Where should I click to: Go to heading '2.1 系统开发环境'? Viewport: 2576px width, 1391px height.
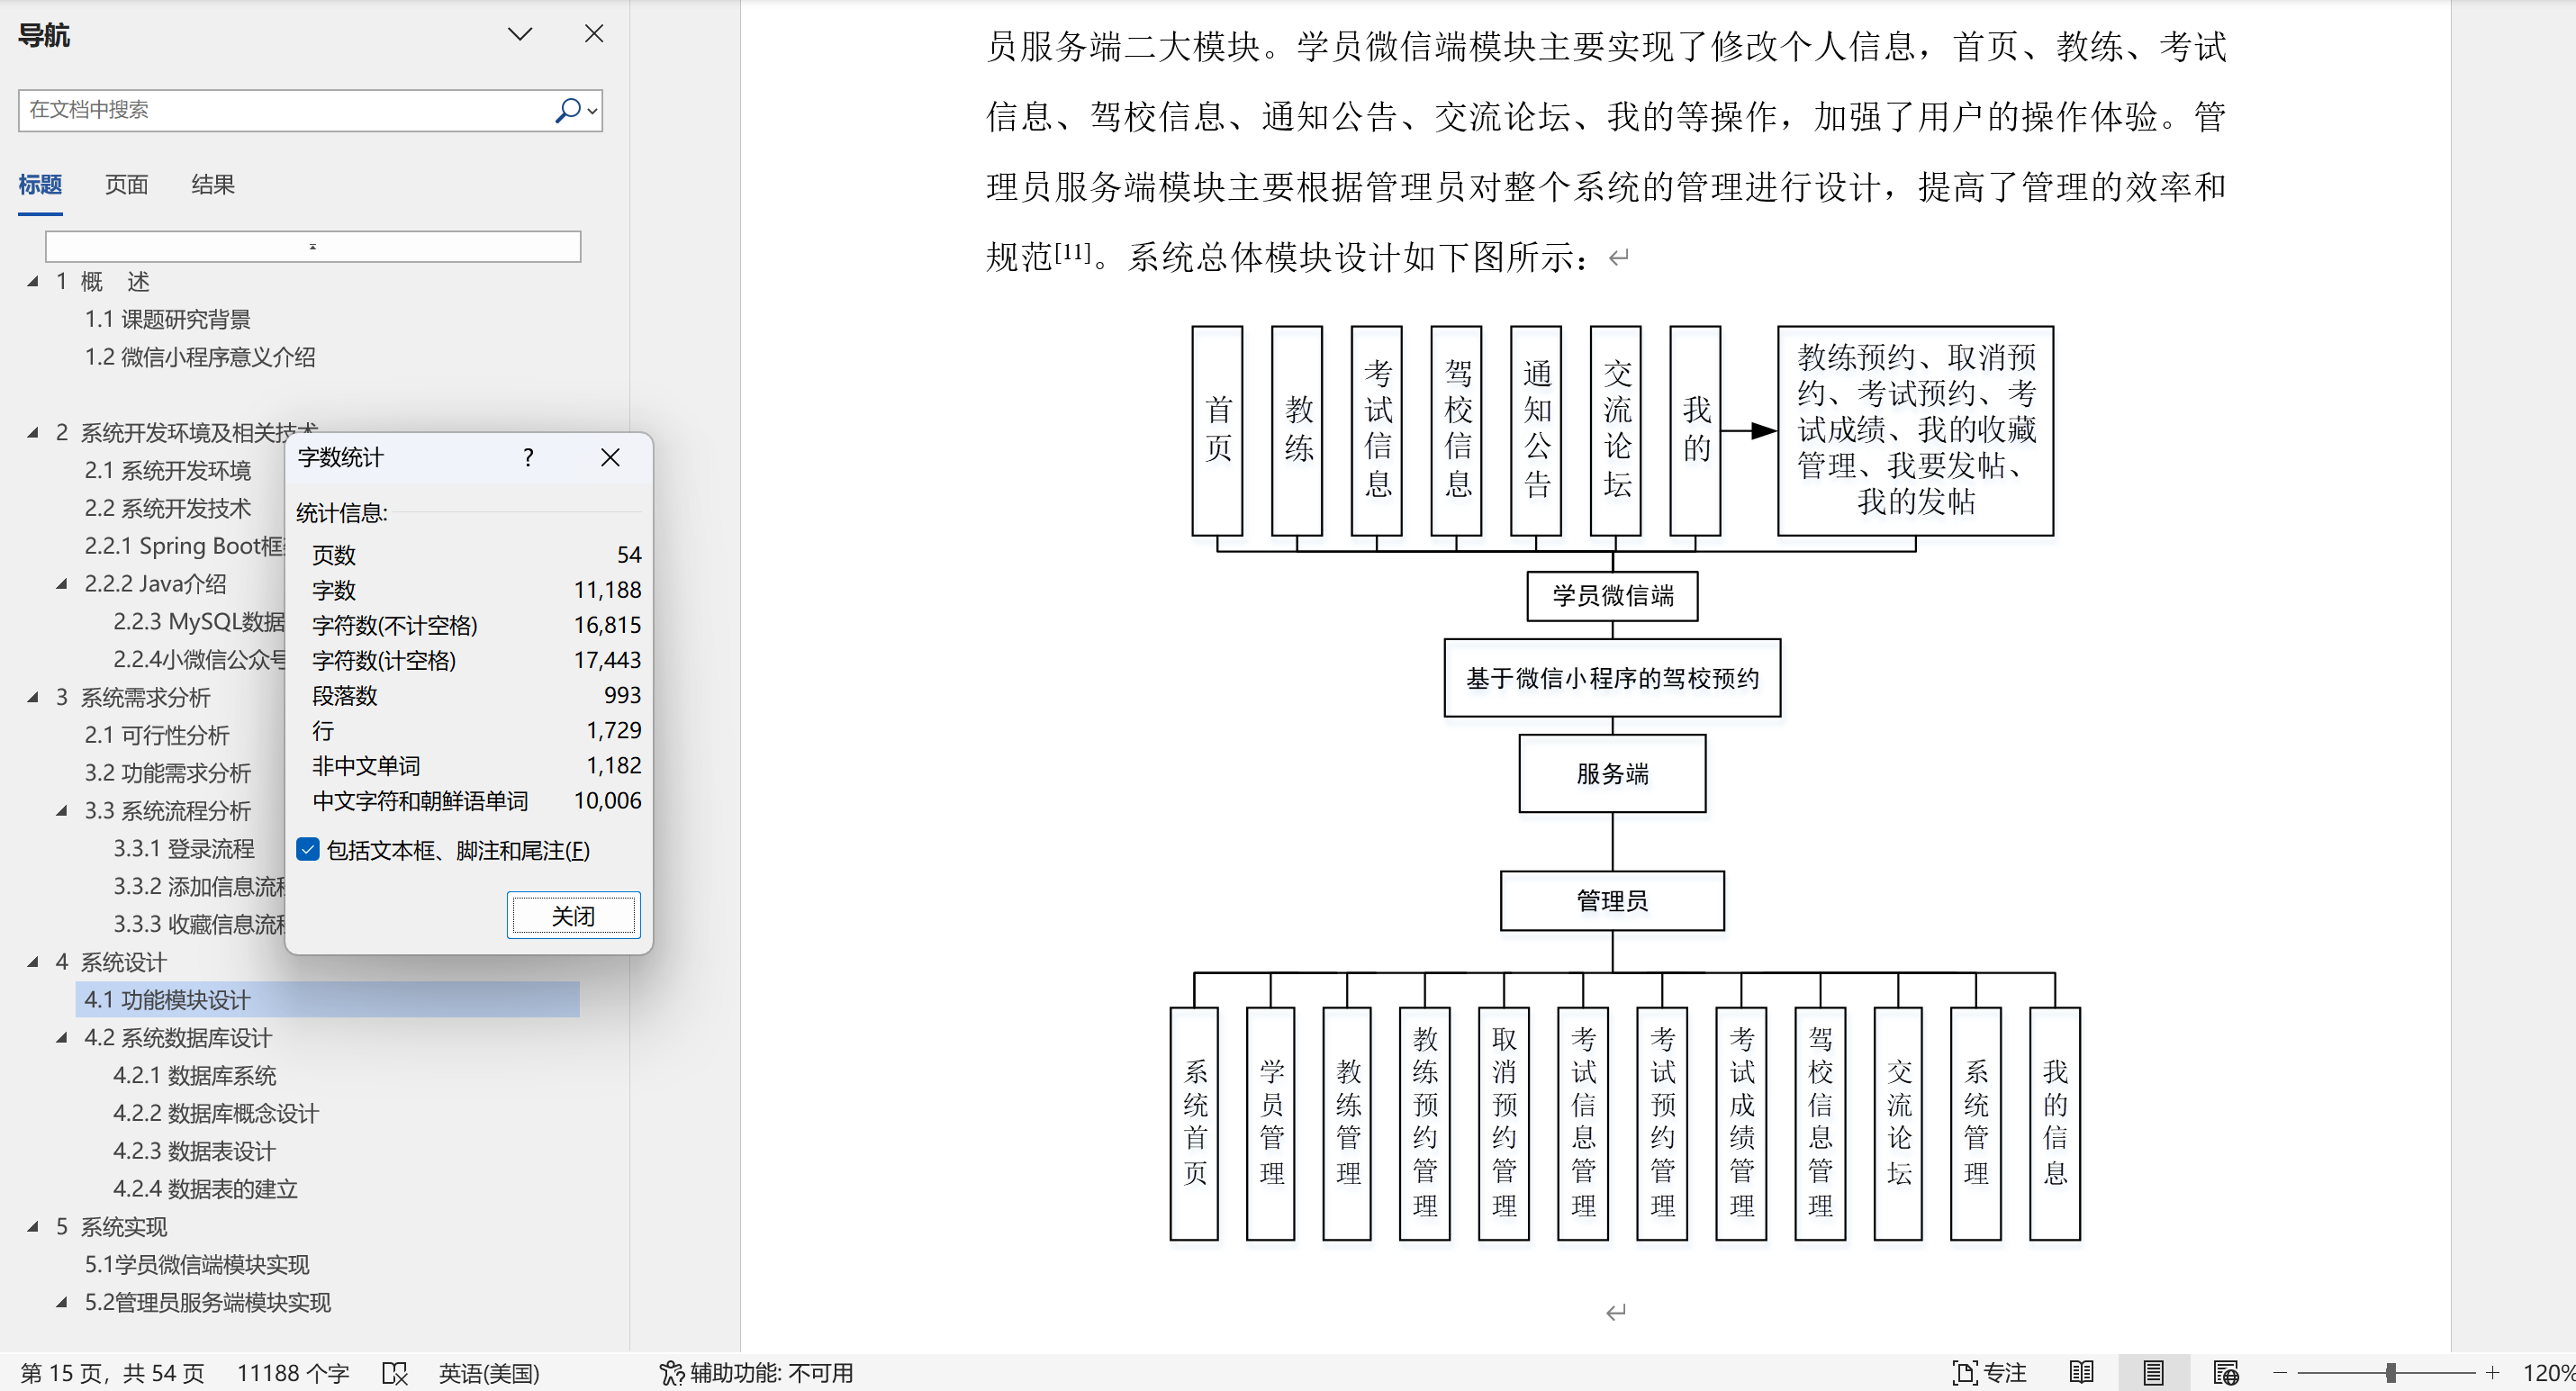click(x=167, y=471)
